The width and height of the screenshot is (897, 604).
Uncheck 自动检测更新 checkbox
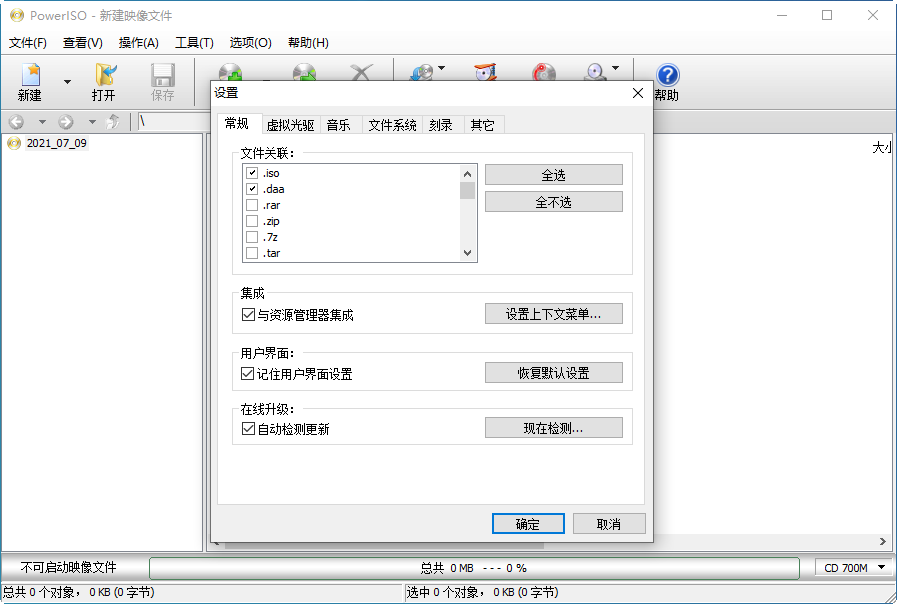(248, 429)
